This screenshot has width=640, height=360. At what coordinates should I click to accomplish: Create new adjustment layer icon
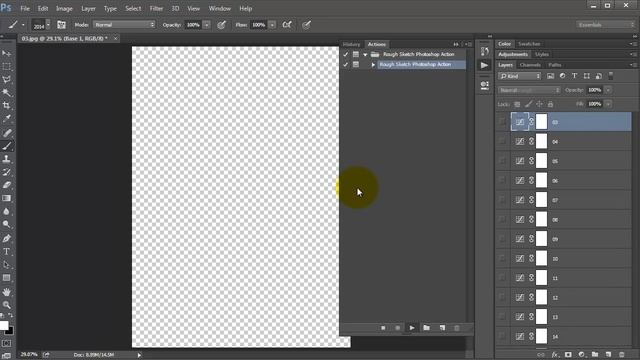[582, 354]
